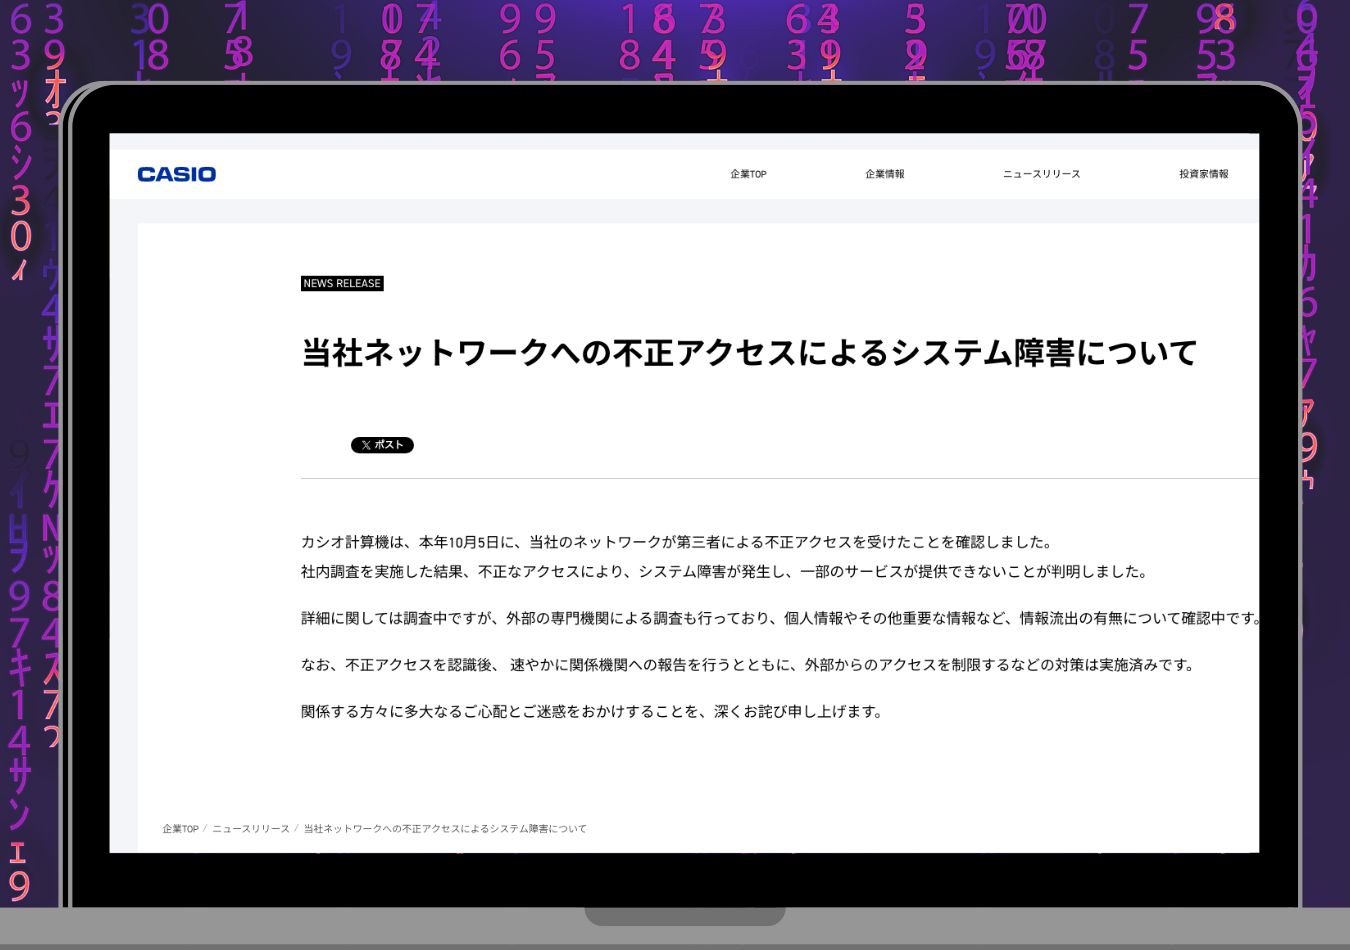
Task: Click paragraph starting with 詳細に関しては調査中
Action: click(x=780, y=619)
